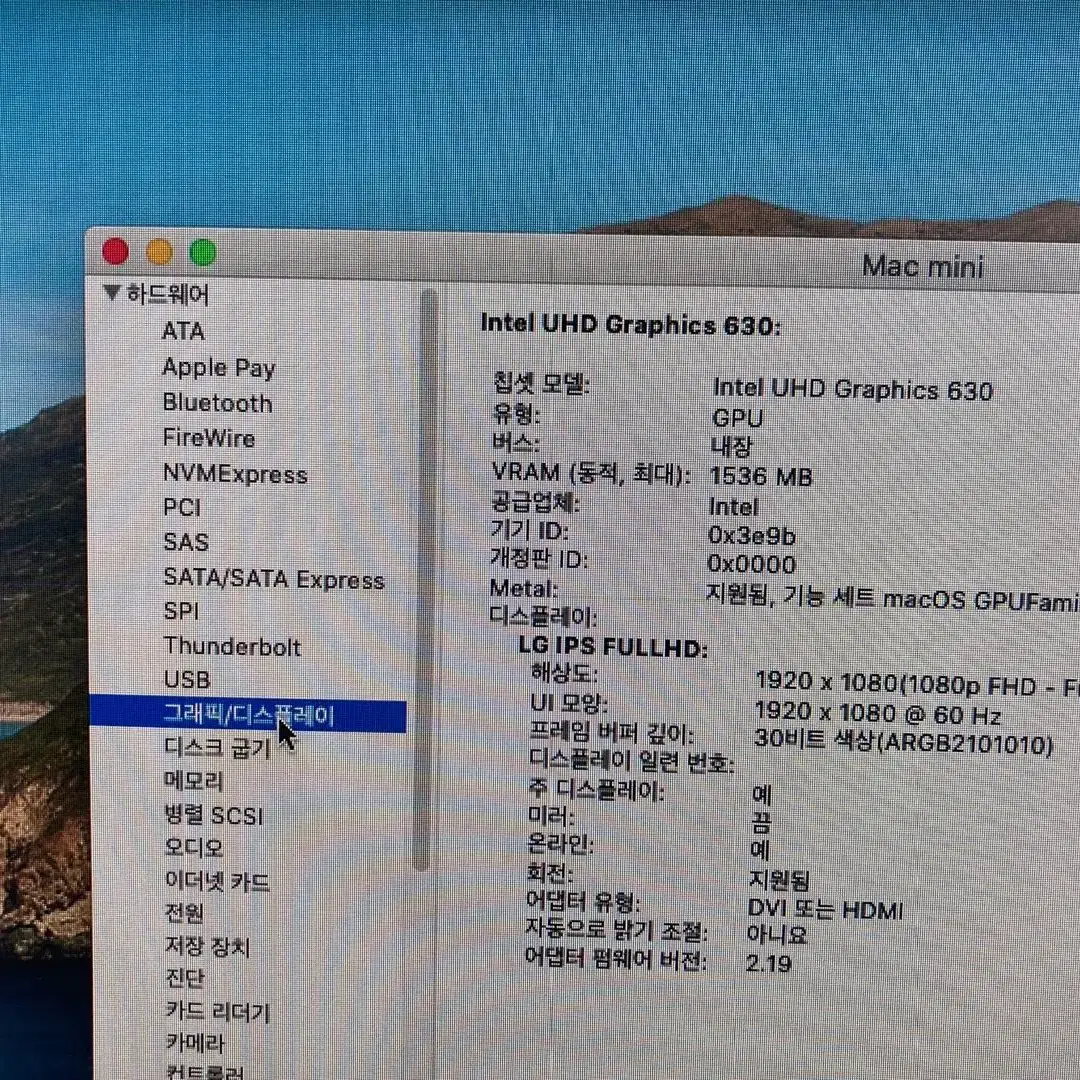This screenshot has width=1080, height=1080.
Task: Select the PCI sidebar row
Action: coord(182,508)
